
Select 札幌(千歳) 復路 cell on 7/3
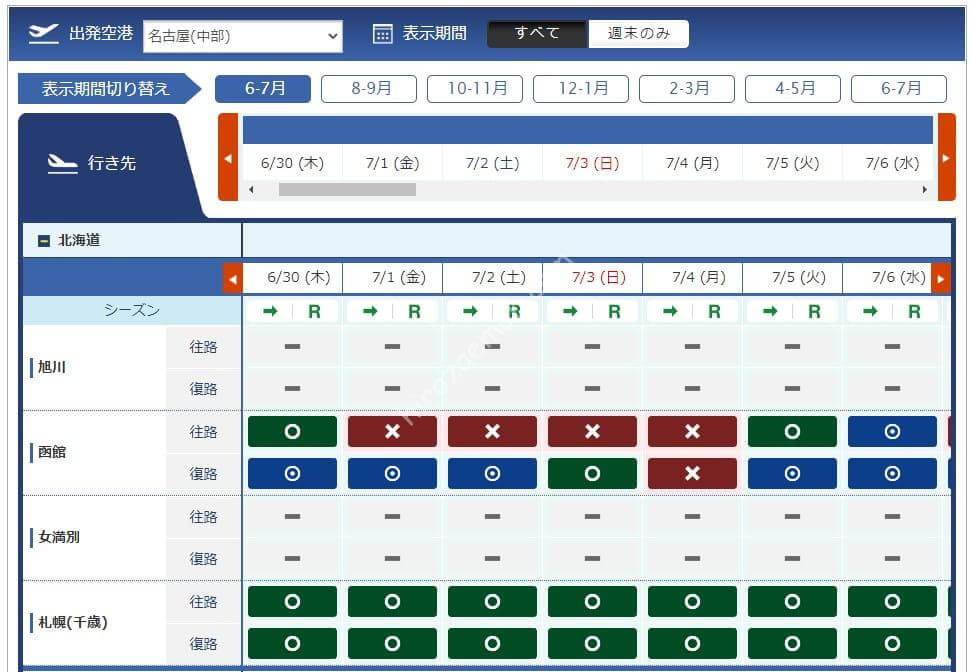tap(593, 644)
